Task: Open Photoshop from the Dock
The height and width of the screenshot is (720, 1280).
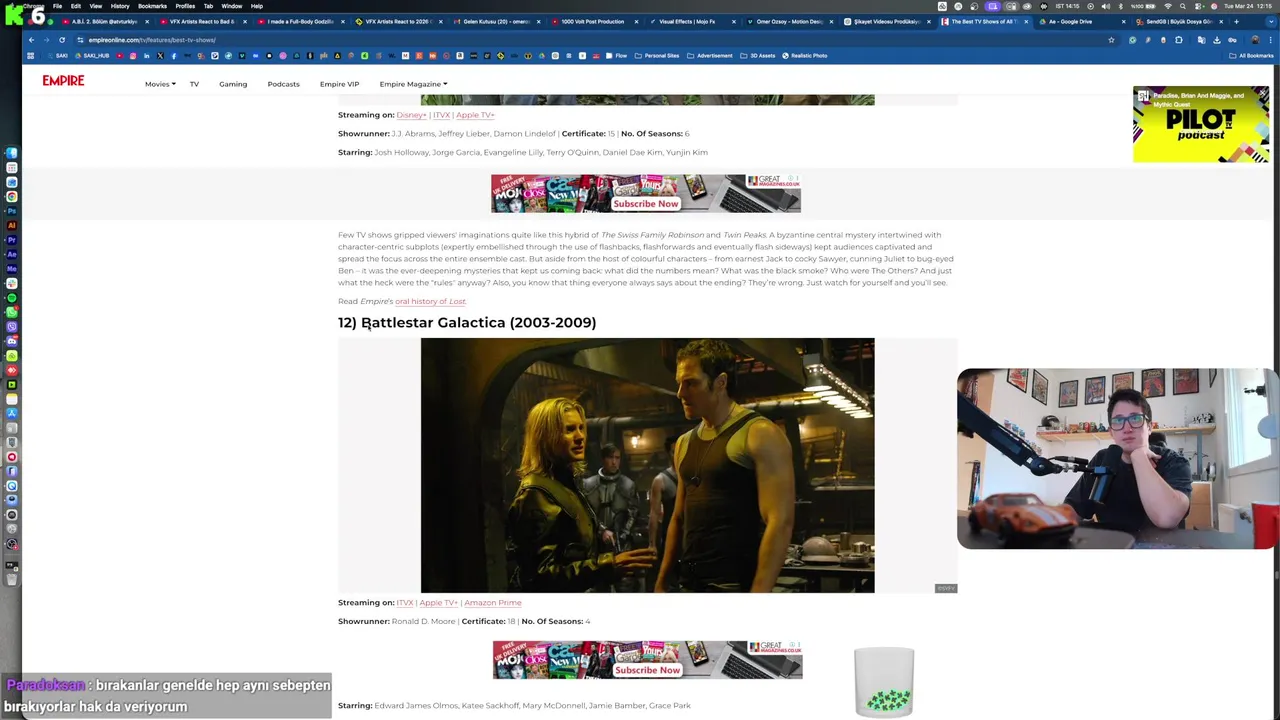Action: click(x=12, y=211)
